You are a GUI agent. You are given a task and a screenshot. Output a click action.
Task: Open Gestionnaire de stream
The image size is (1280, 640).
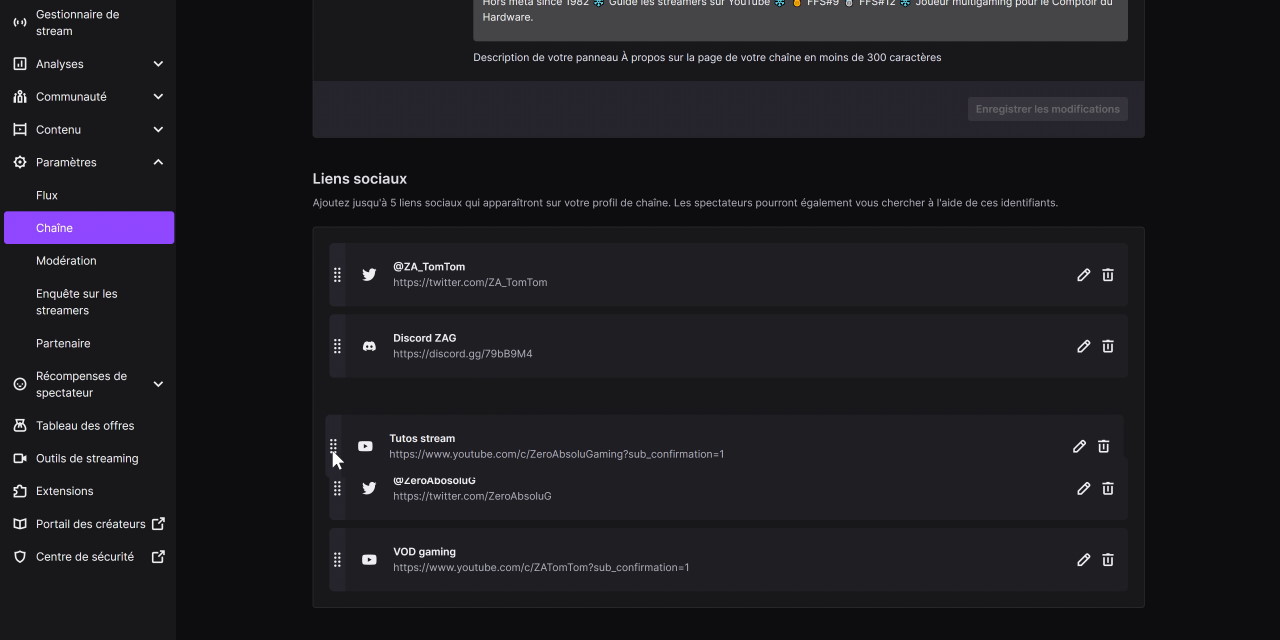[77, 22]
